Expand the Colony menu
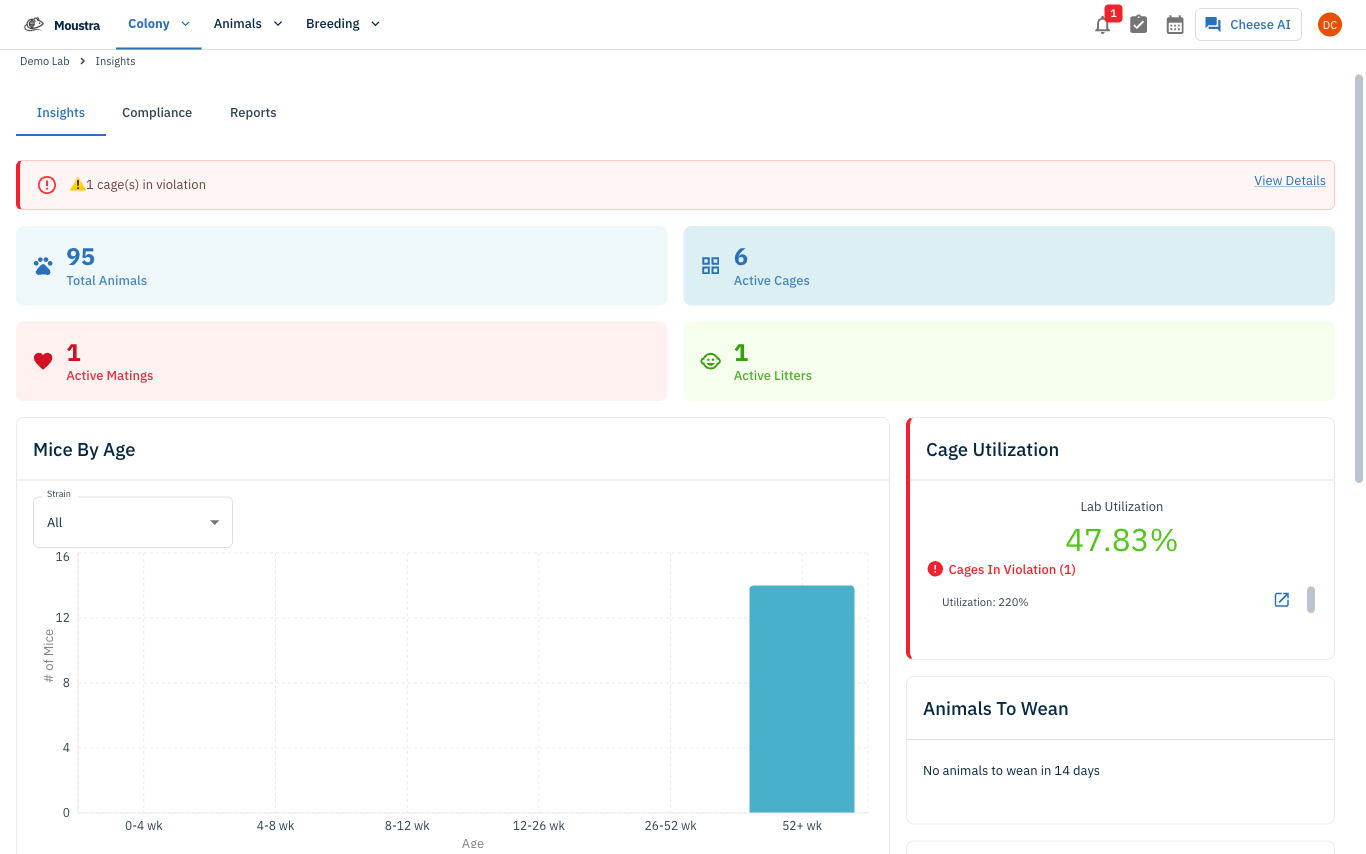The height and width of the screenshot is (854, 1366). [x=159, y=24]
